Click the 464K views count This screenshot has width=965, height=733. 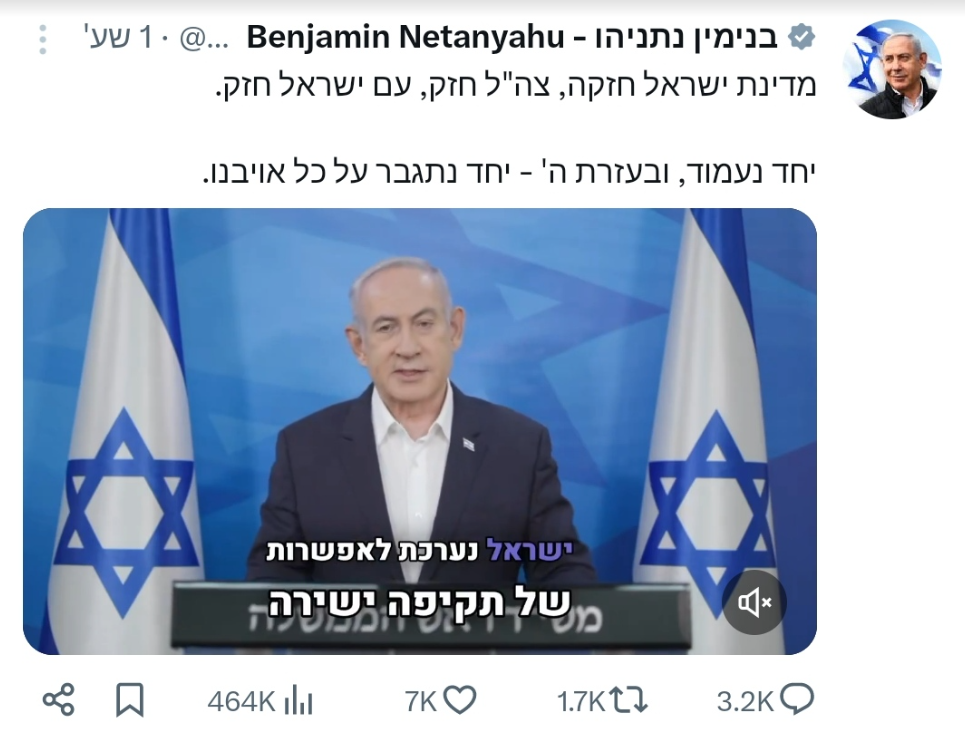tap(241, 701)
